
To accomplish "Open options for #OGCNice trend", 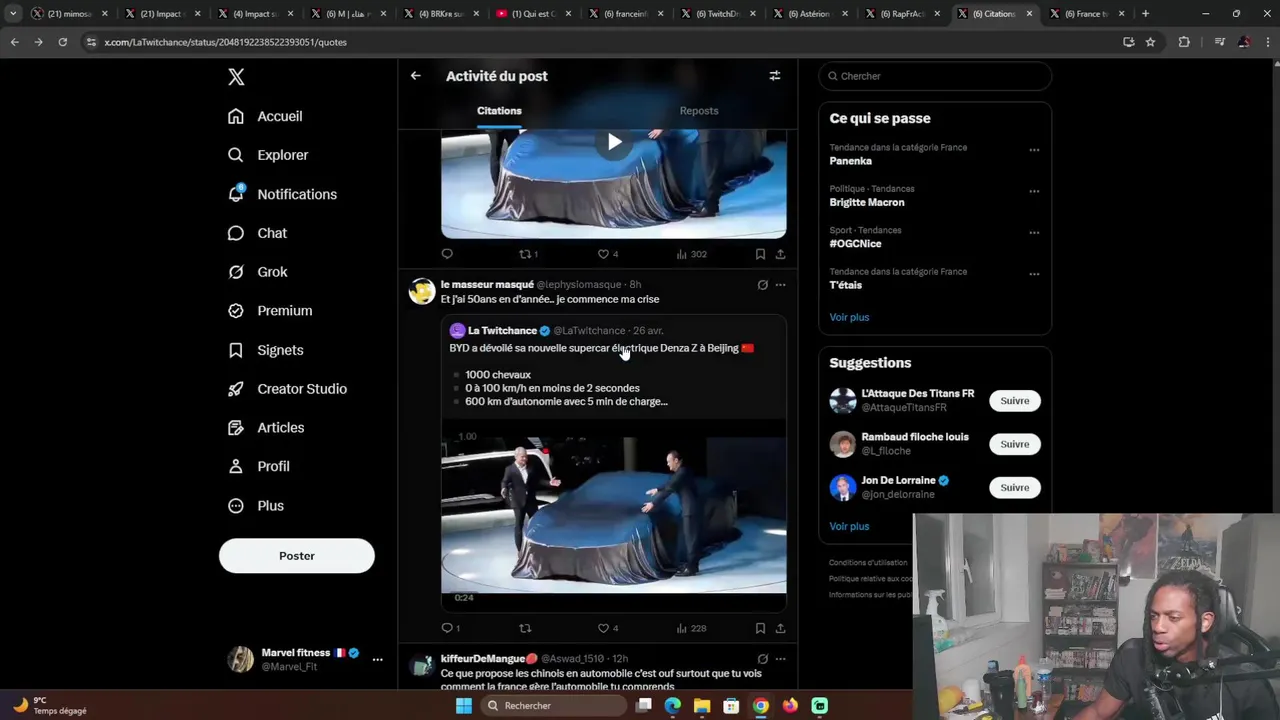I will coord(1034,233).
